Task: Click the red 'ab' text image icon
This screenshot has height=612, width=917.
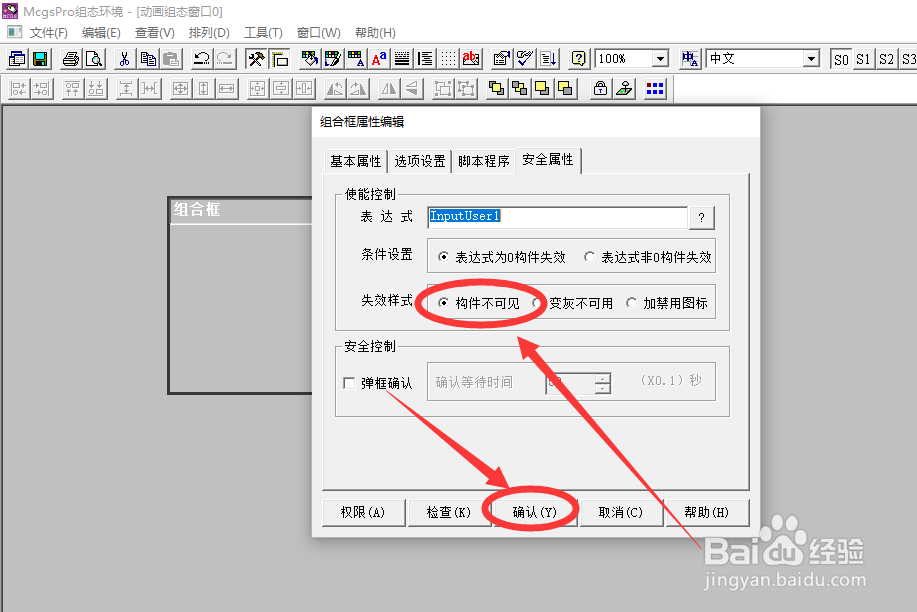Action: (x=471, y=59)
